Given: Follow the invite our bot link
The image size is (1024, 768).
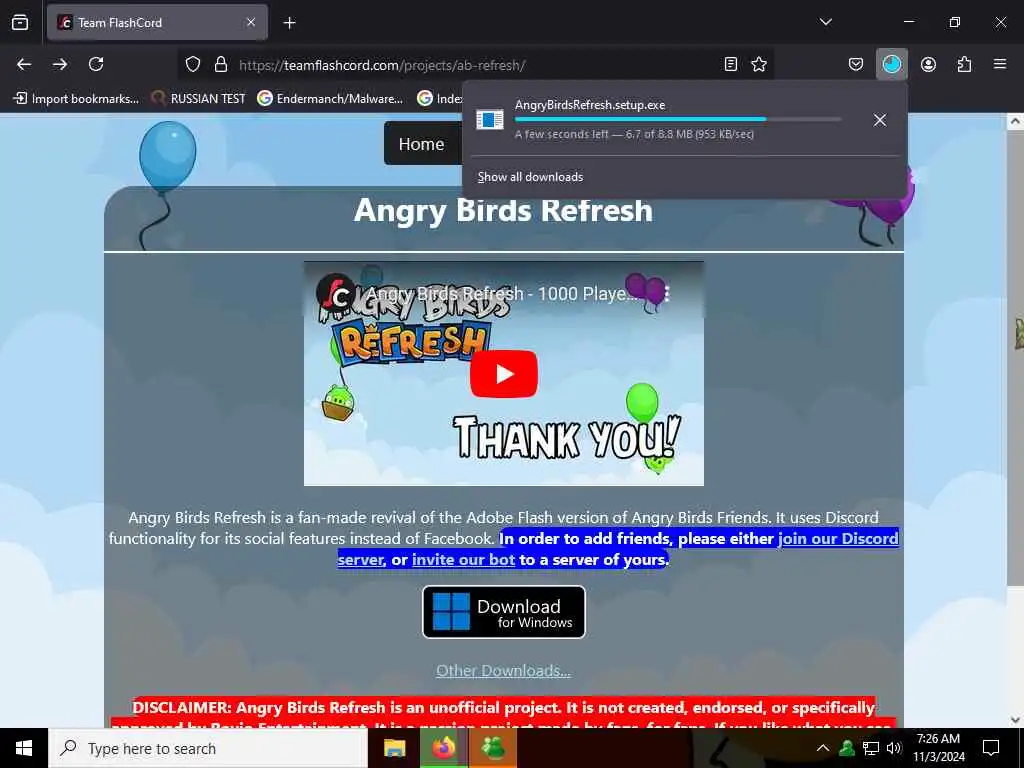Looking at the screenshot, I should 463,560.
